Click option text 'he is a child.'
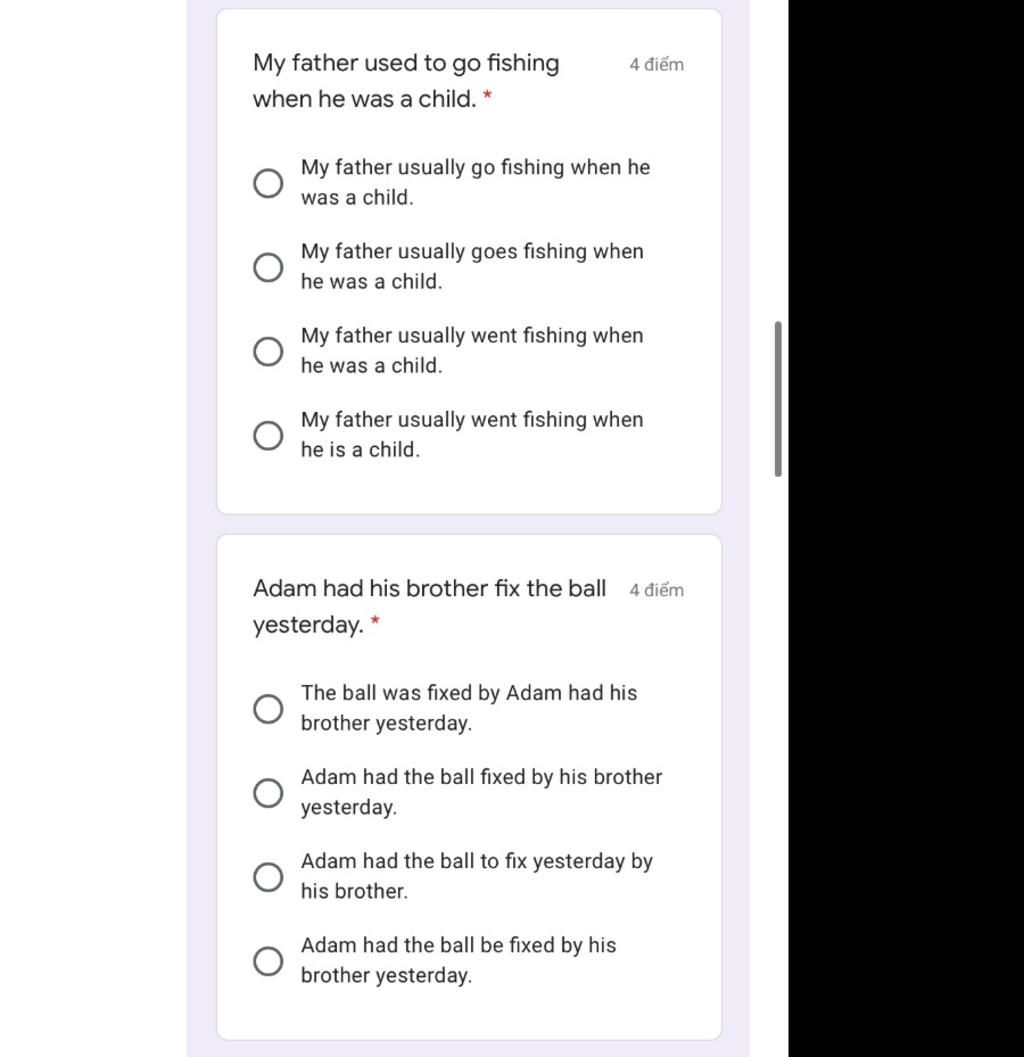The height and width of the screenshot is (1057, 1024). point(360,450)
